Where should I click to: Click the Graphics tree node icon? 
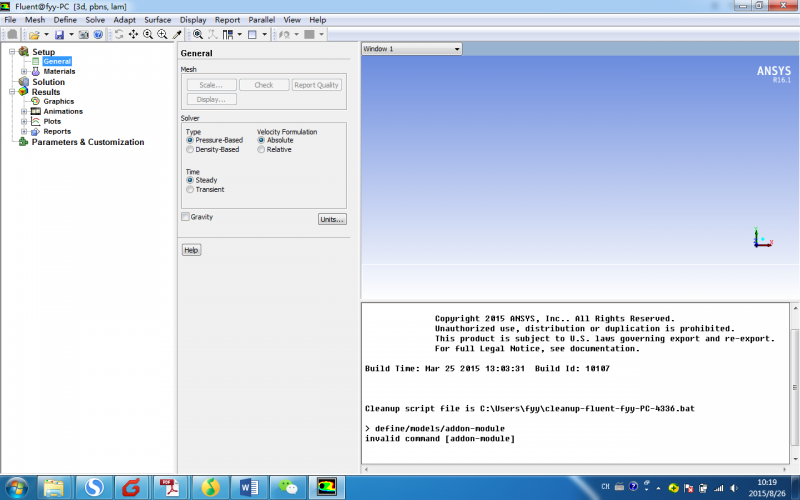36,101
